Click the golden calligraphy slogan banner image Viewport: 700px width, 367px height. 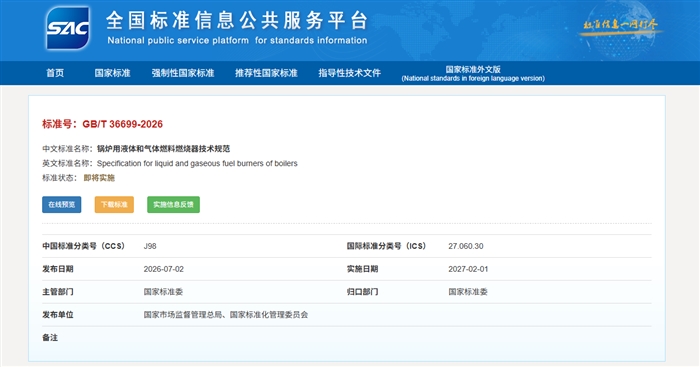tap(620, 25)
